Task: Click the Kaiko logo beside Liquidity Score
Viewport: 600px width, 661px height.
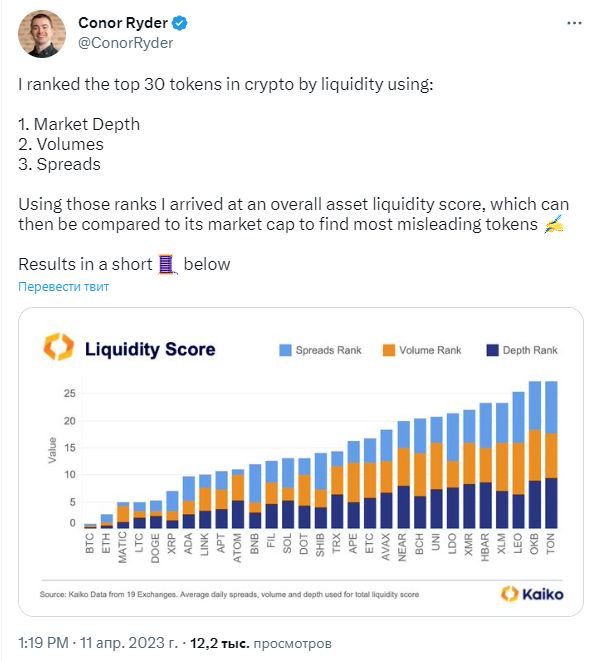Action: 59,347
